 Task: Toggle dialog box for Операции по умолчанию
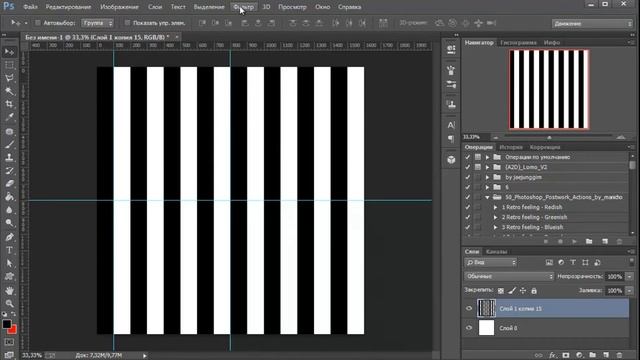[x=478, y=157]
